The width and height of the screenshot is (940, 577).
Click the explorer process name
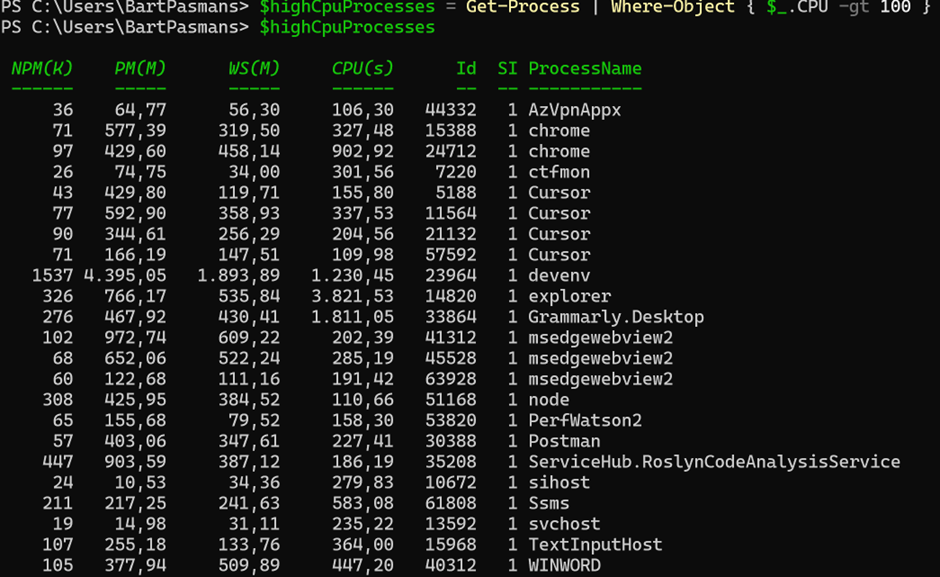[570, 296]
